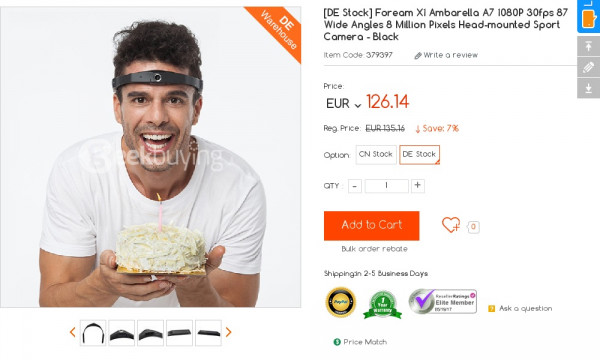This screenshot has height=360, width=600.
Task: Open the EUR currency dropdown
Action: pos(343,103)
